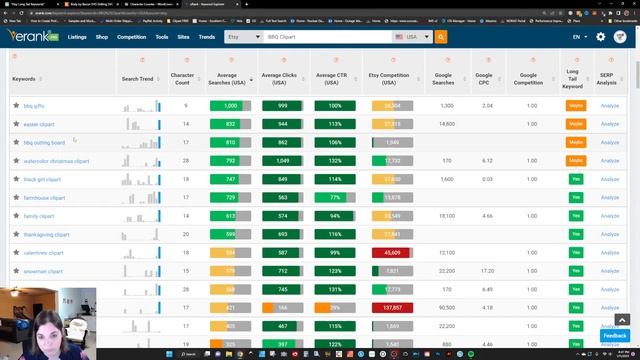Open the Etsy marketplace dropdown

point(244,37)
